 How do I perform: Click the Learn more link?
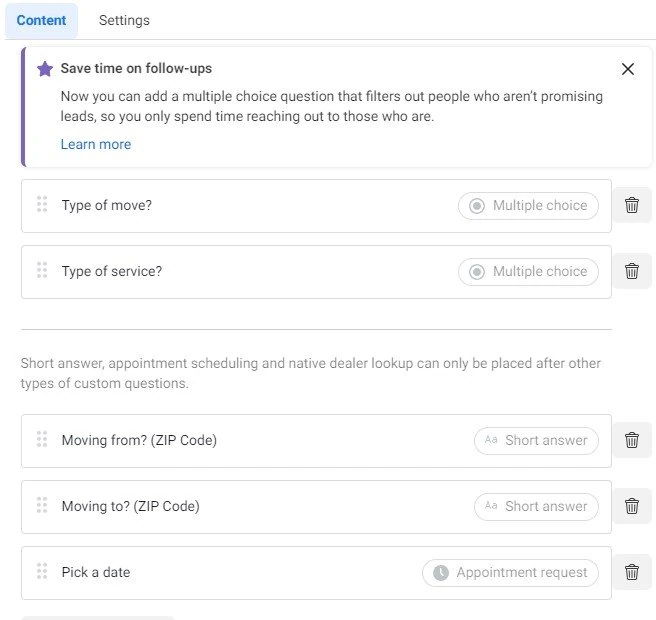point(96,144)
